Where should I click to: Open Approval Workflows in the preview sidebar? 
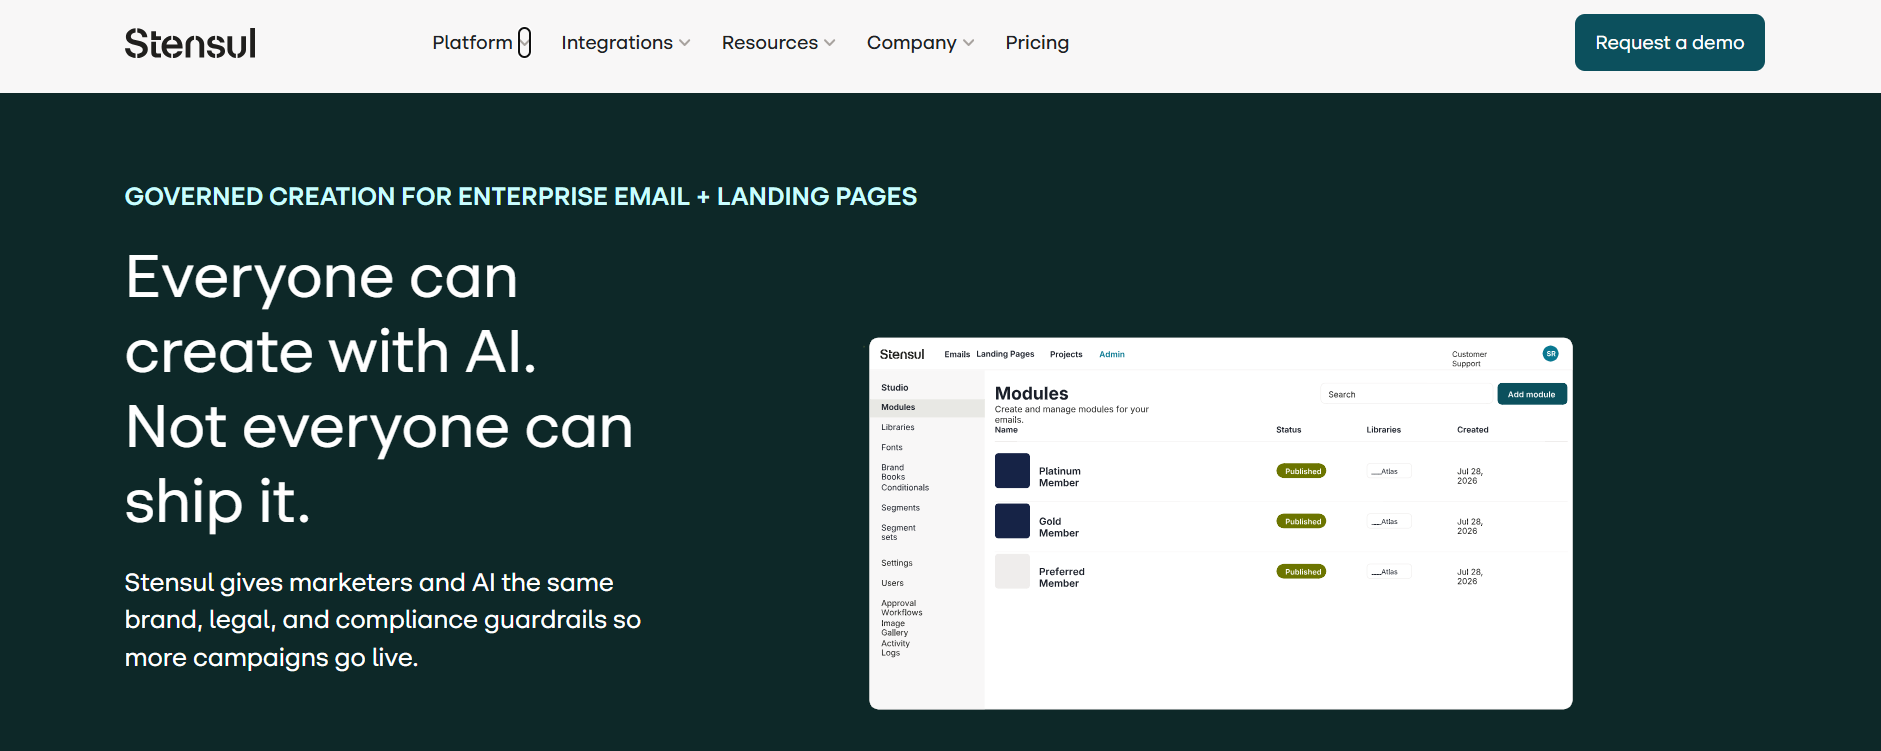(x=902, y=608)
